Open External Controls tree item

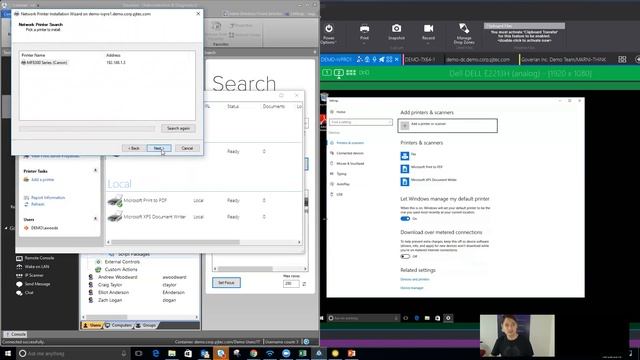click(x=122, y=262)
